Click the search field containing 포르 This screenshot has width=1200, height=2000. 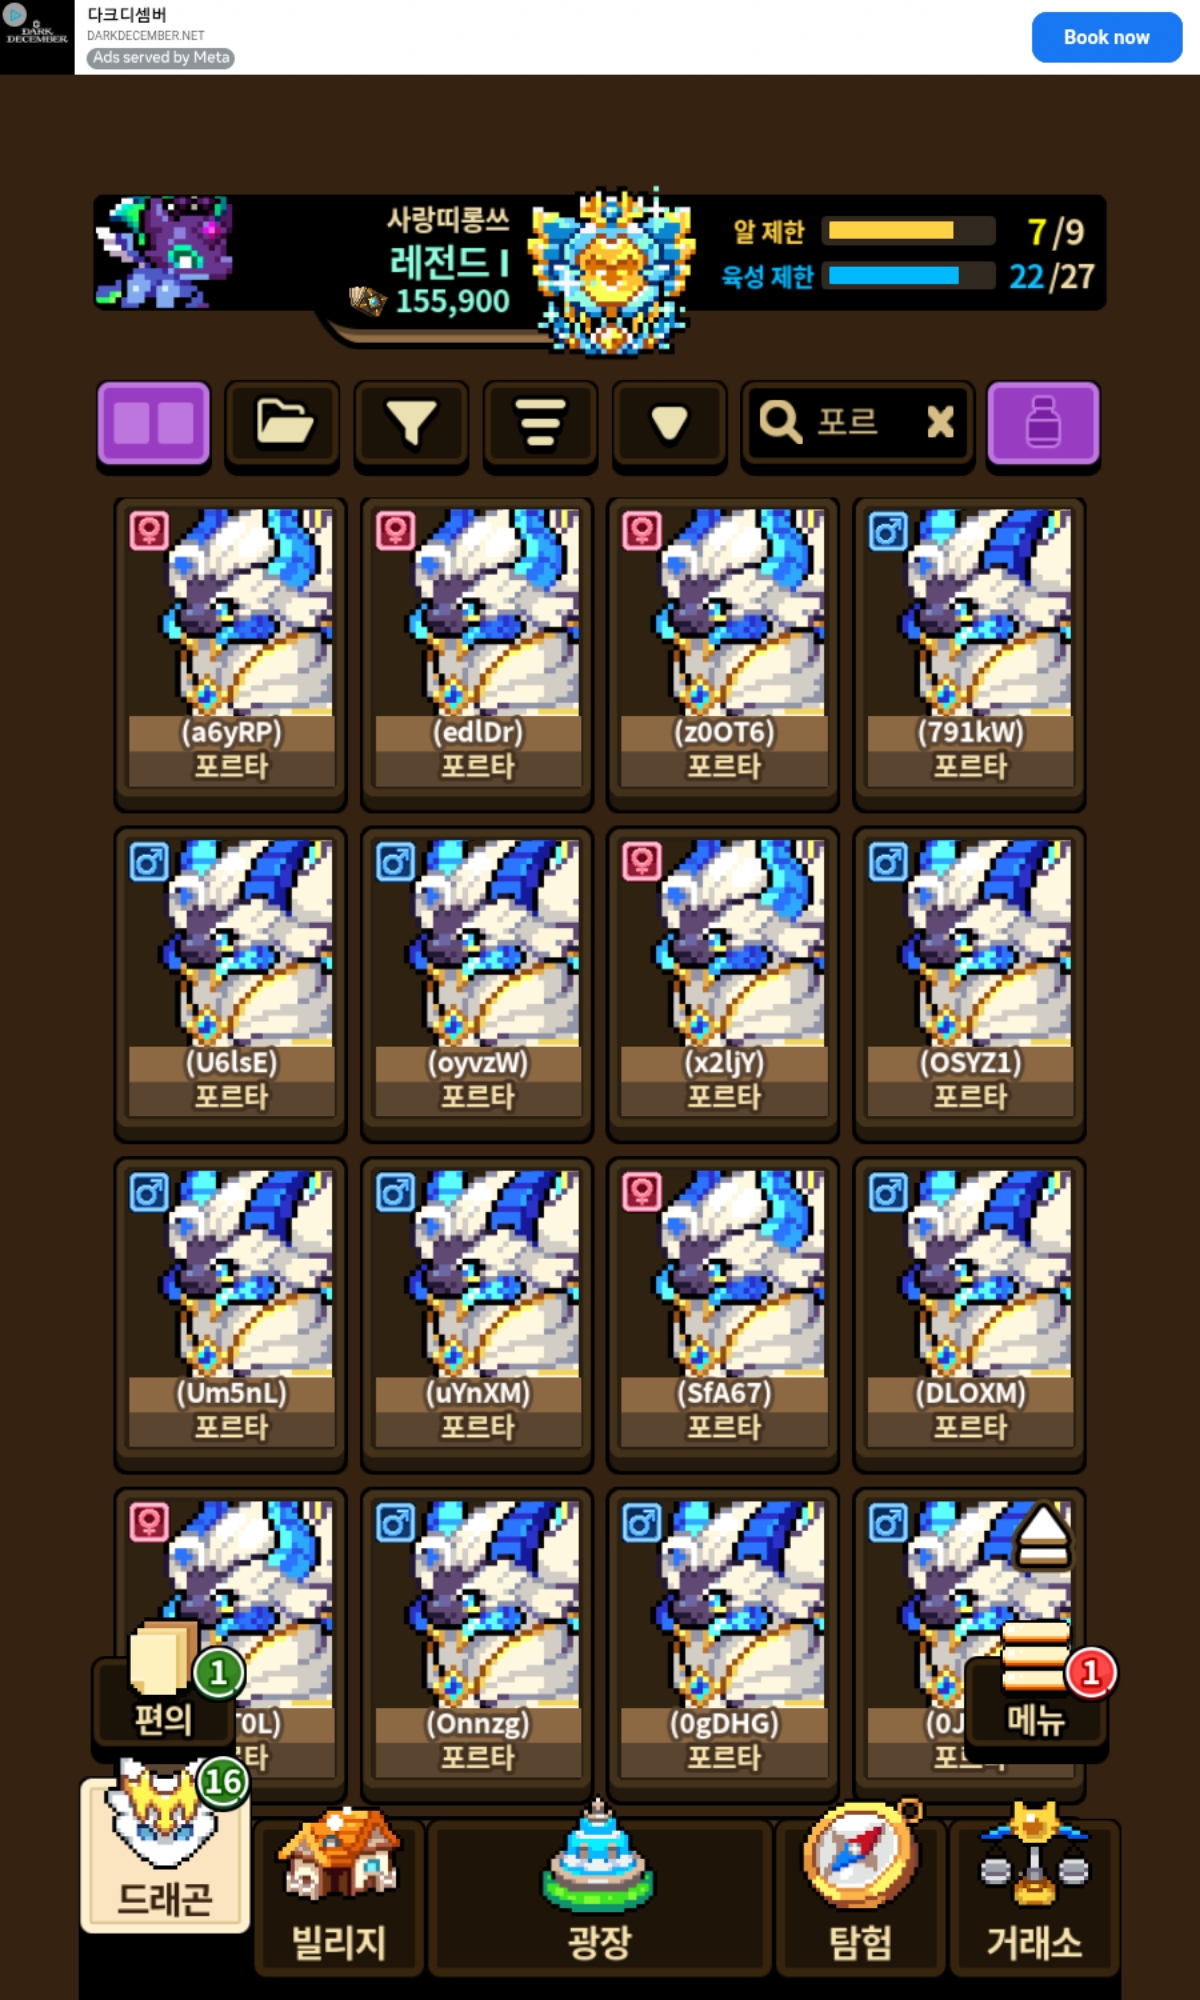tap(857, 423)
